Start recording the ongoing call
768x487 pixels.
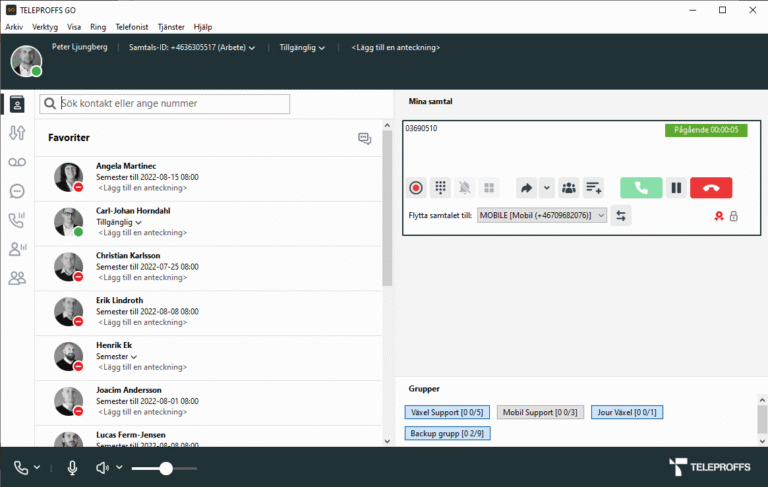click(416, 188)
